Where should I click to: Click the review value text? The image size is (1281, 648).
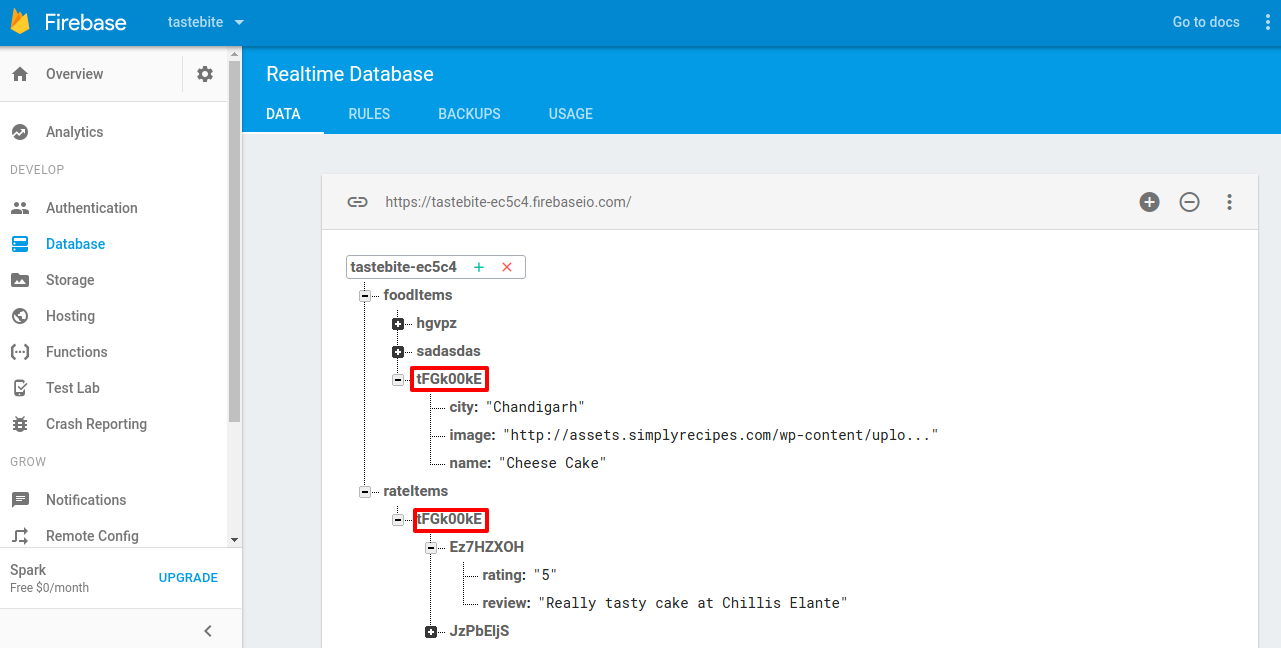[693, 603]
